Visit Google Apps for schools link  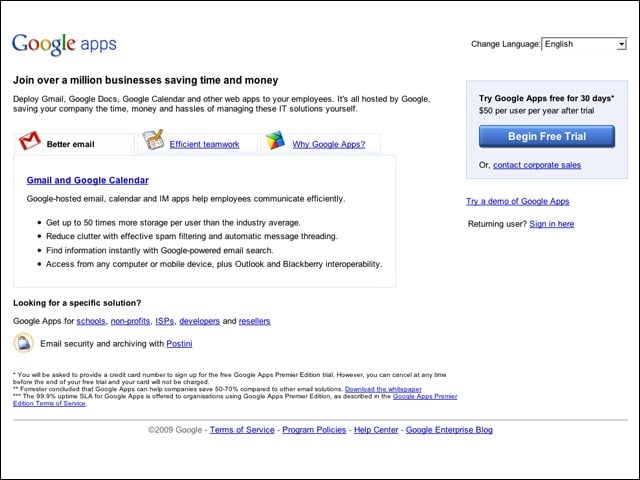(91, 321)
